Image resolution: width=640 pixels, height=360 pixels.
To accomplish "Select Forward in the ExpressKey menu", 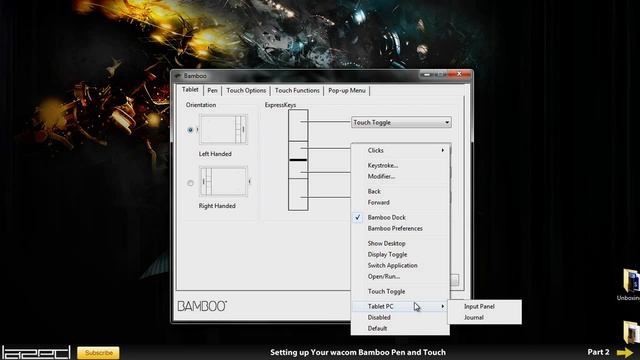I will 400,202.
